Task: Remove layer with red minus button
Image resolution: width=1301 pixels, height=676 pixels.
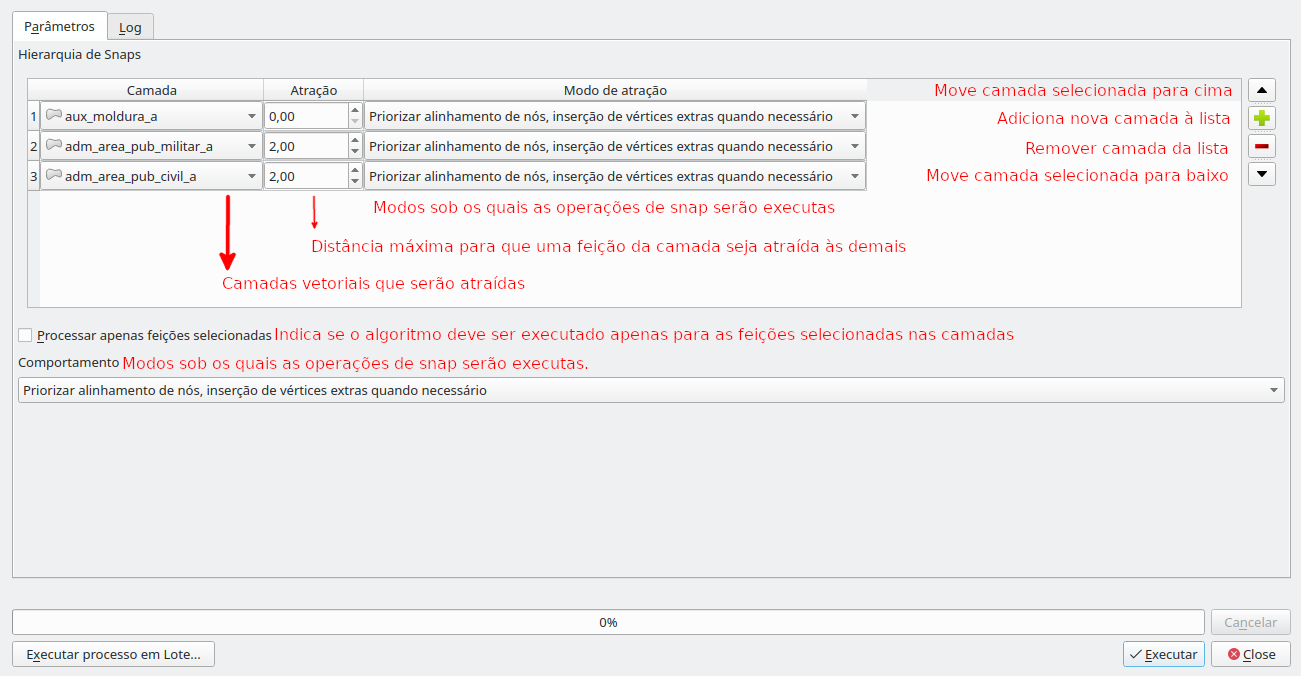Action: click(x=1262, y=147)
